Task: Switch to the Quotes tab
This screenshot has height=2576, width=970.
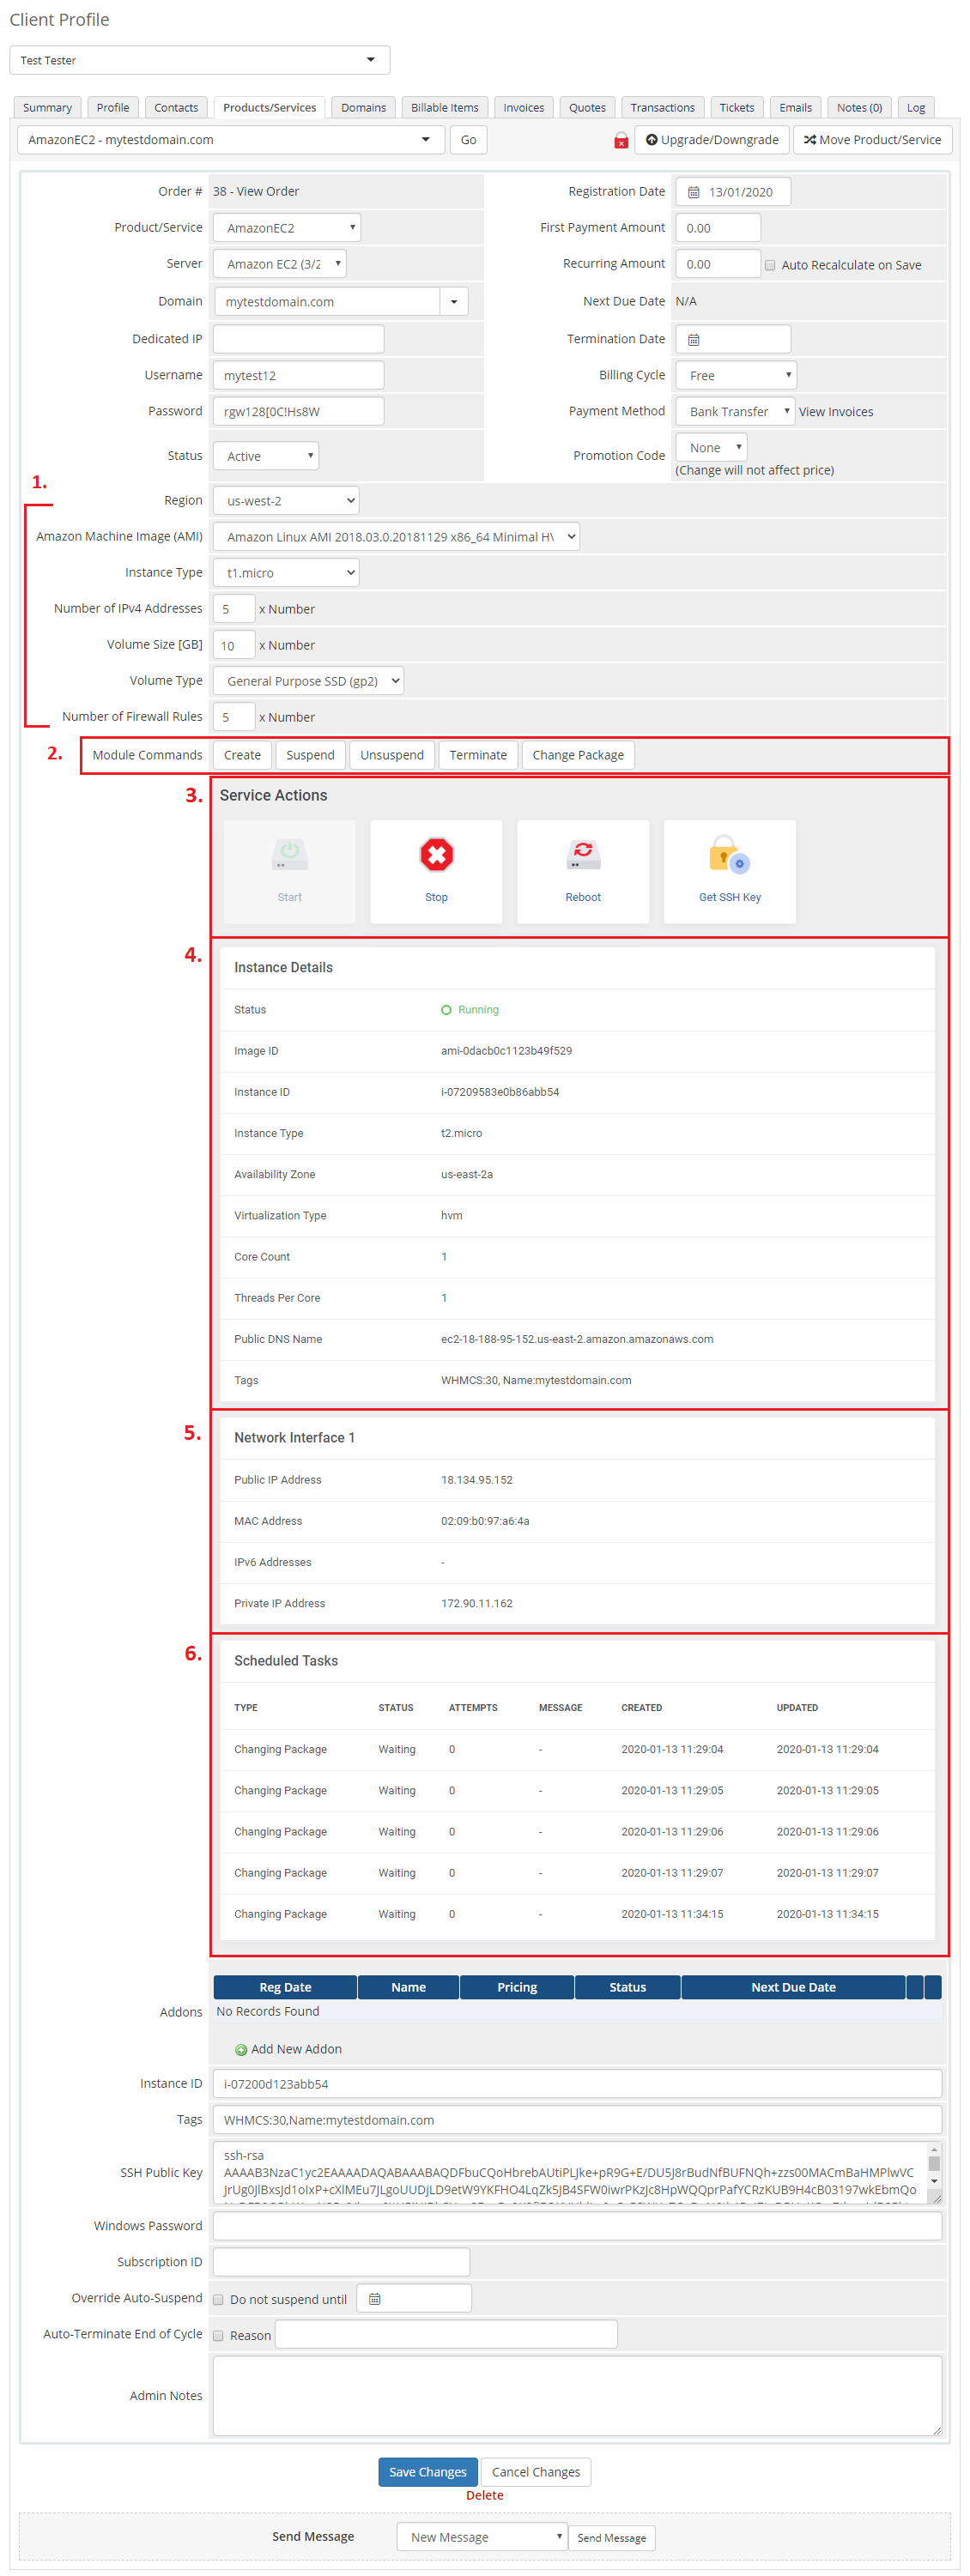Action: (587, 108)
